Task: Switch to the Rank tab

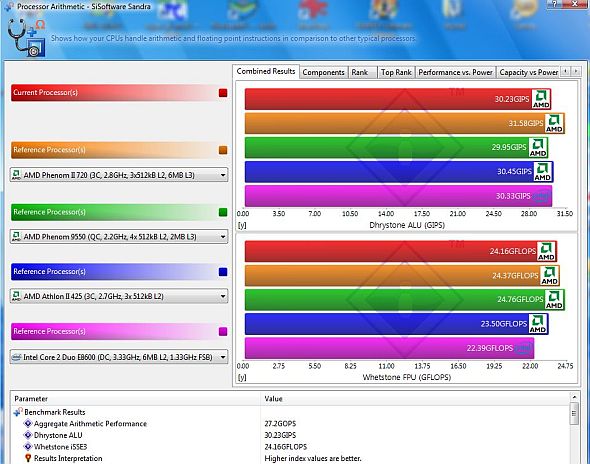Action: click(362, 72)
